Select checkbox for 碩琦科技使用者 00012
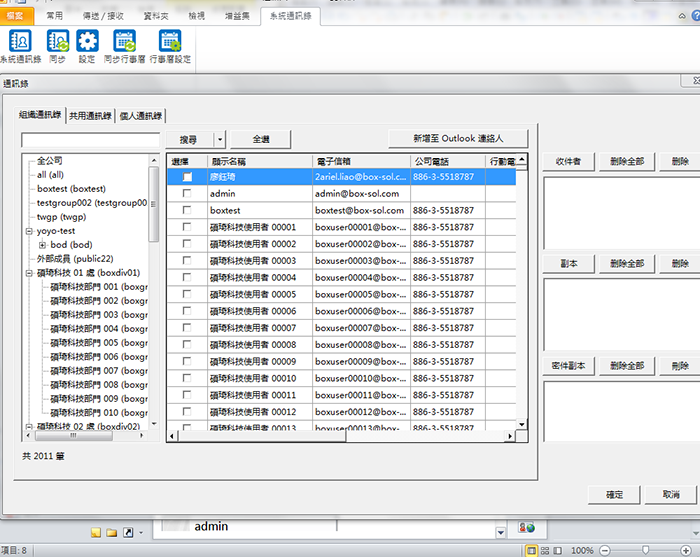This screenshot has height=557, width=700. (187, 412)
